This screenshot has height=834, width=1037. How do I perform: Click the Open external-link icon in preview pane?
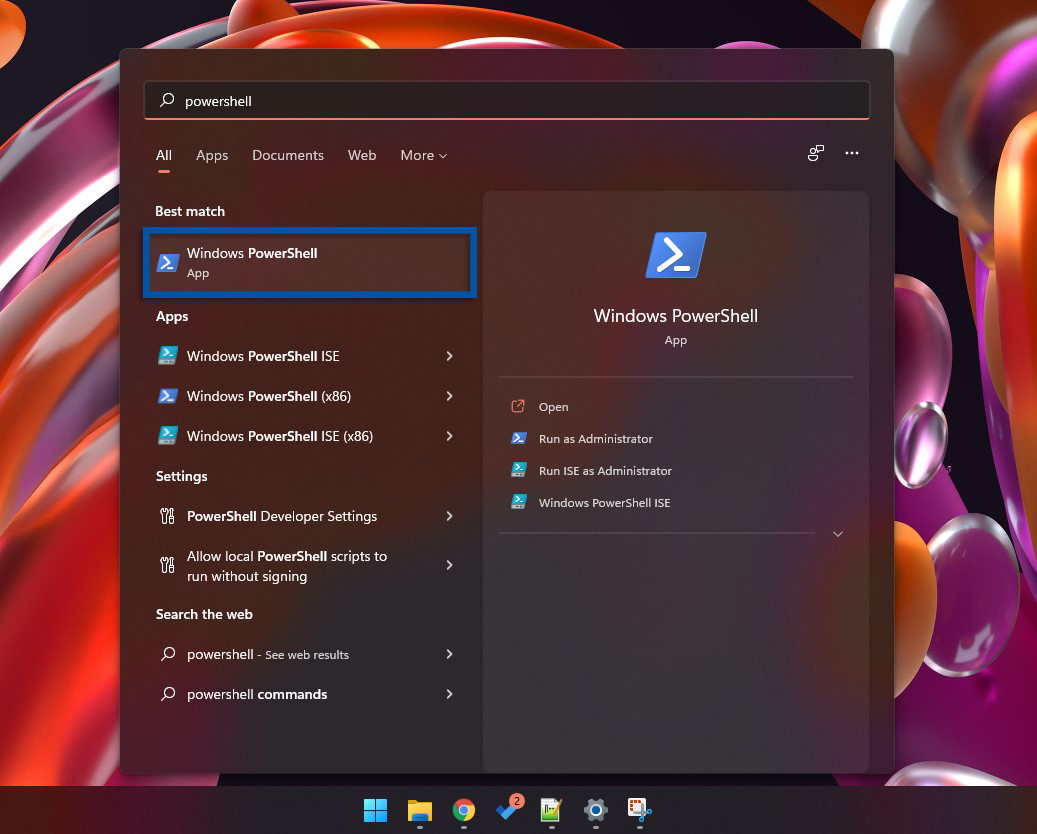coord(517,406)
